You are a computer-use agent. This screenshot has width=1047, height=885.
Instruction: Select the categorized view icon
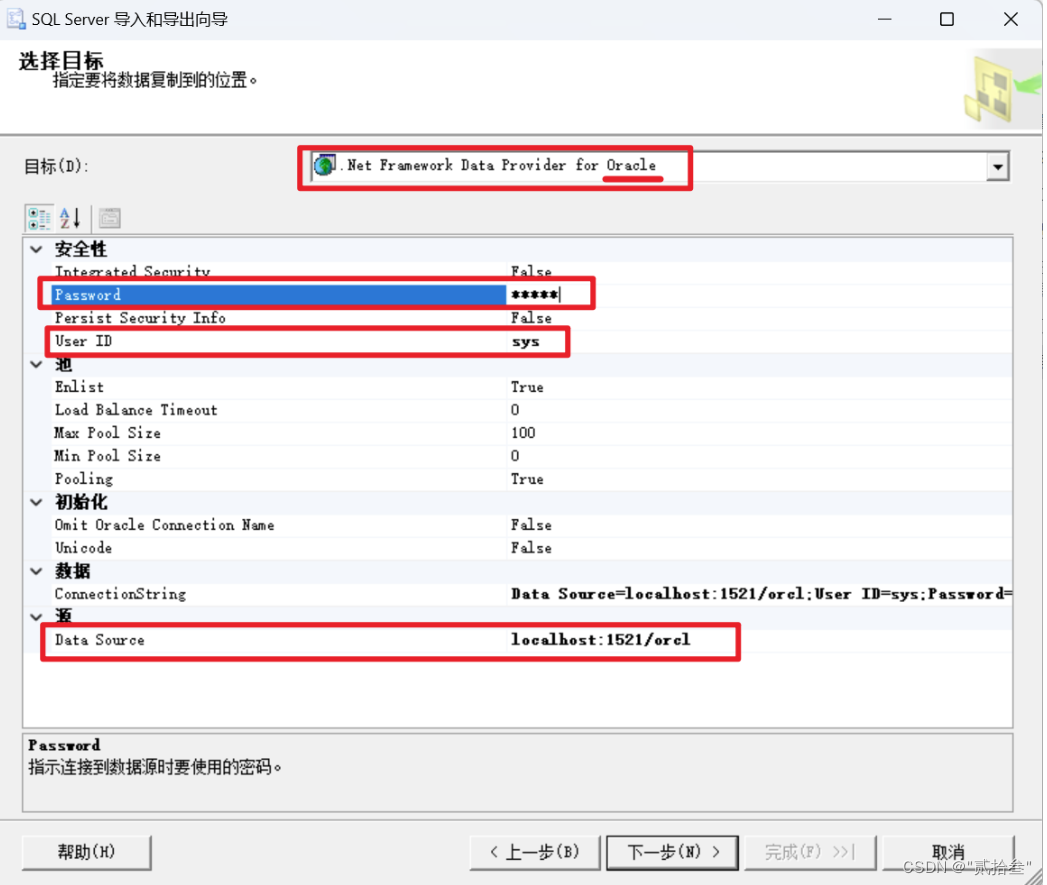pyautogui.click(x=39, y=217)
